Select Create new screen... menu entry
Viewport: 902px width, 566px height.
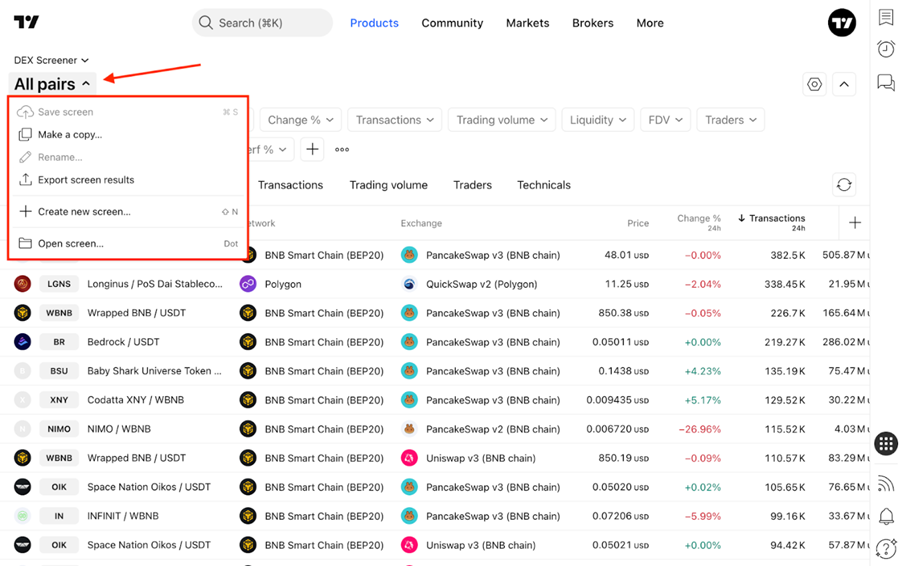[x=128, y=212]
